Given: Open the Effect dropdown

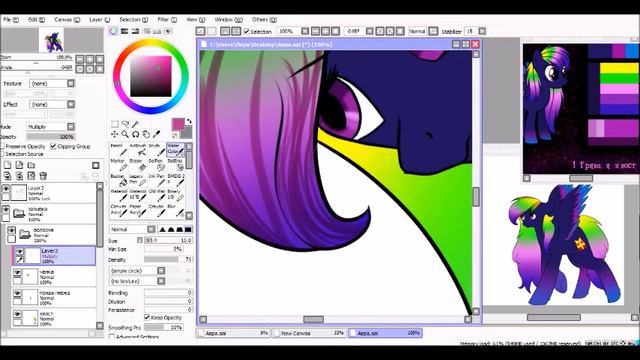Looking at the screenshot, I should [52, 104].
